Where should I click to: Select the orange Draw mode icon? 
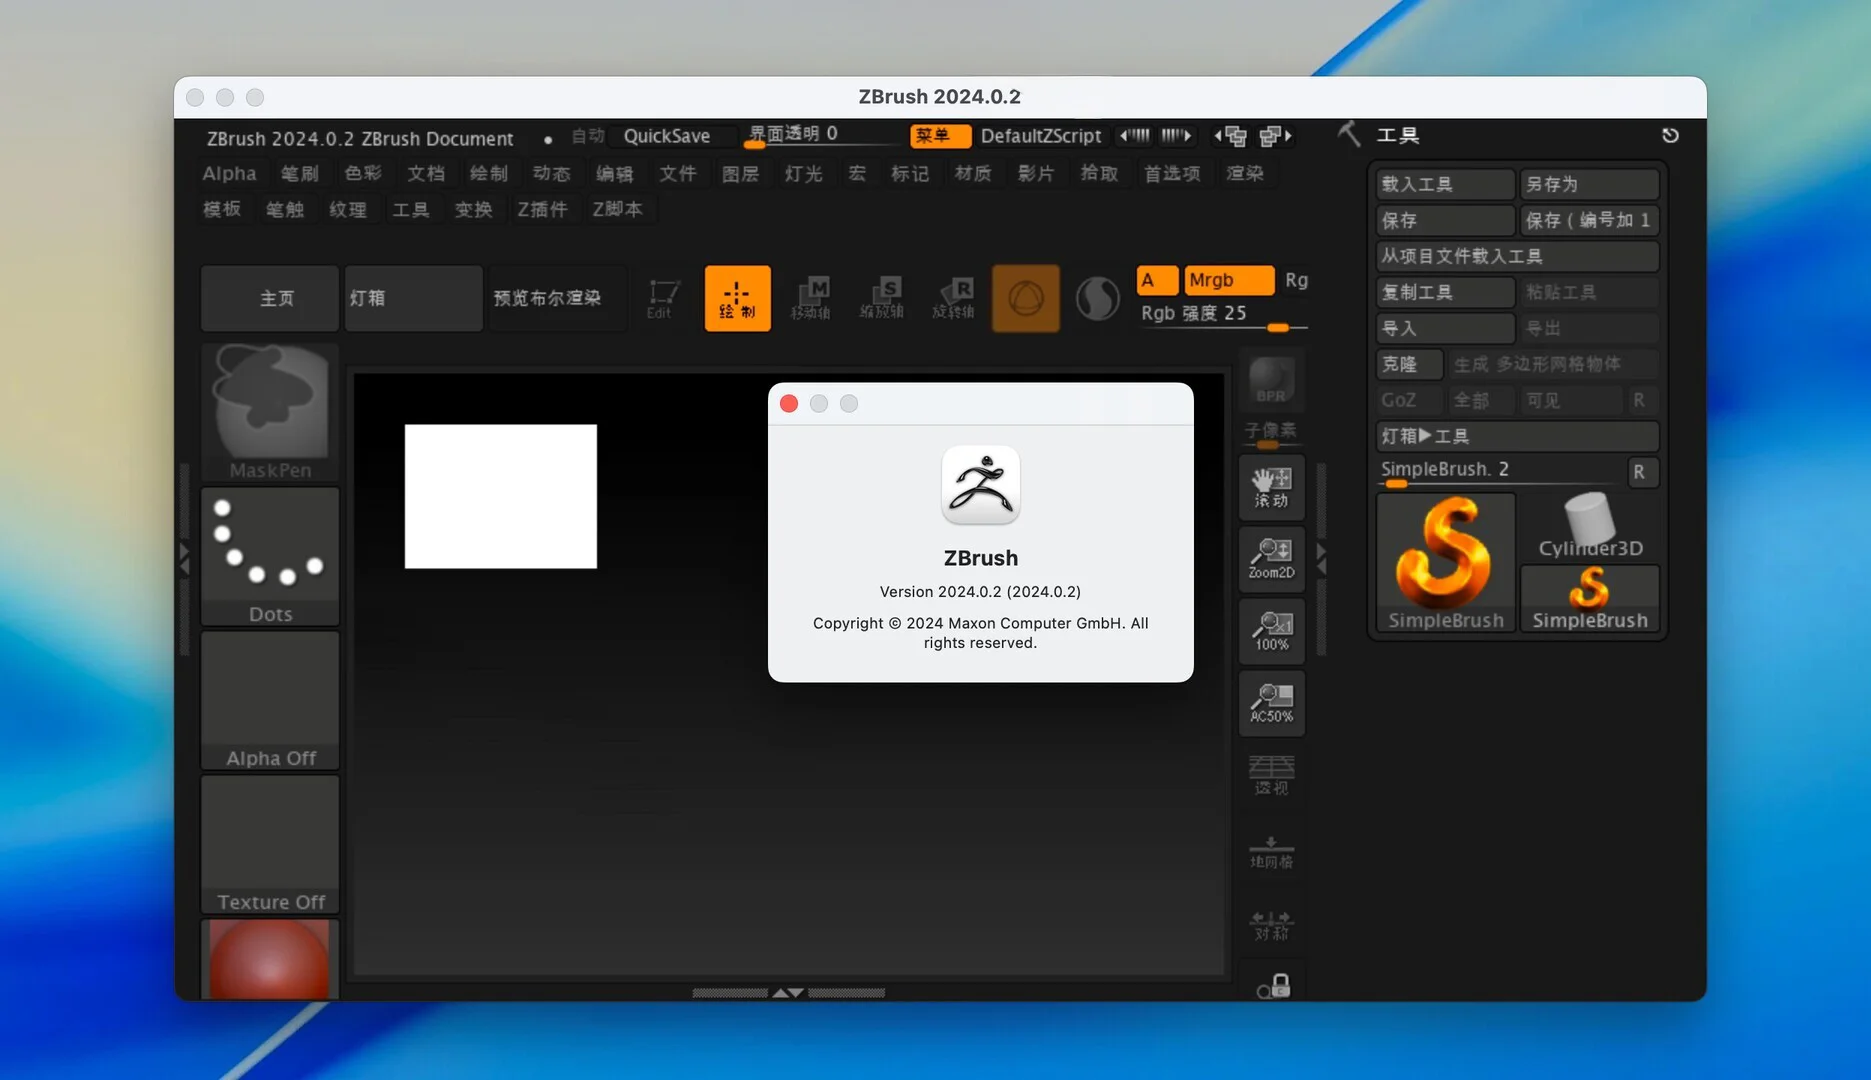[737, 298]
